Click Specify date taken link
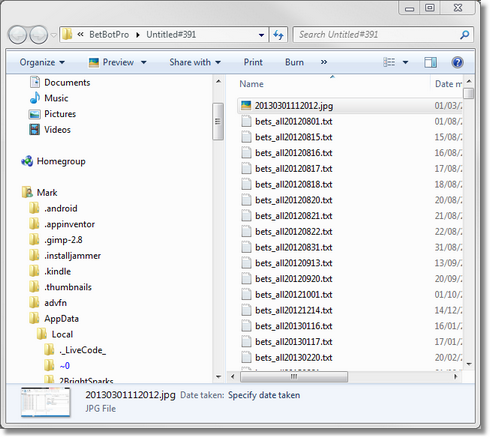This screenshot has height=438, width=490. (x=264, y=395)
